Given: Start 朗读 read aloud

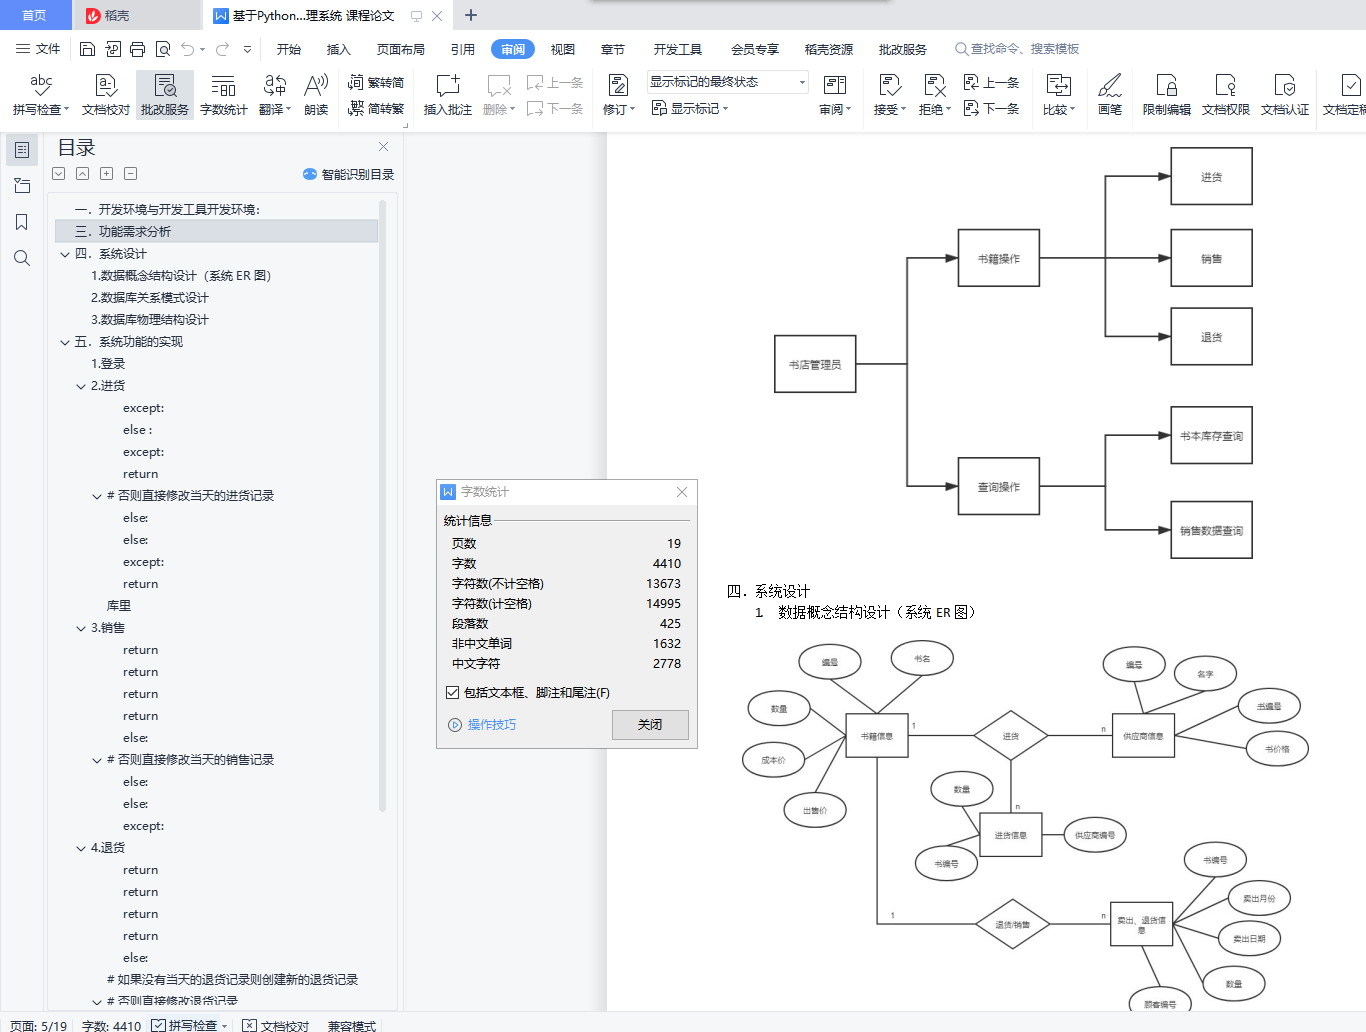Looking at the screenshot, I should [x=316, y=95].
